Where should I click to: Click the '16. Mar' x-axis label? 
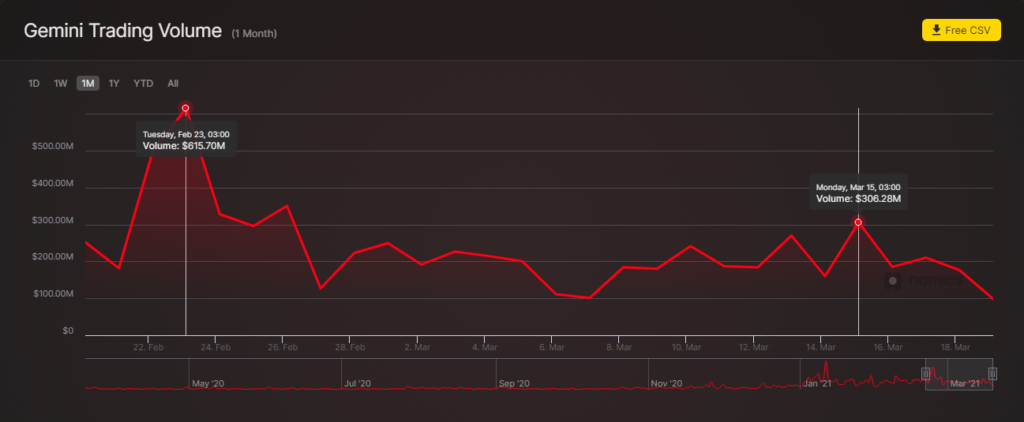pos(888,347)
